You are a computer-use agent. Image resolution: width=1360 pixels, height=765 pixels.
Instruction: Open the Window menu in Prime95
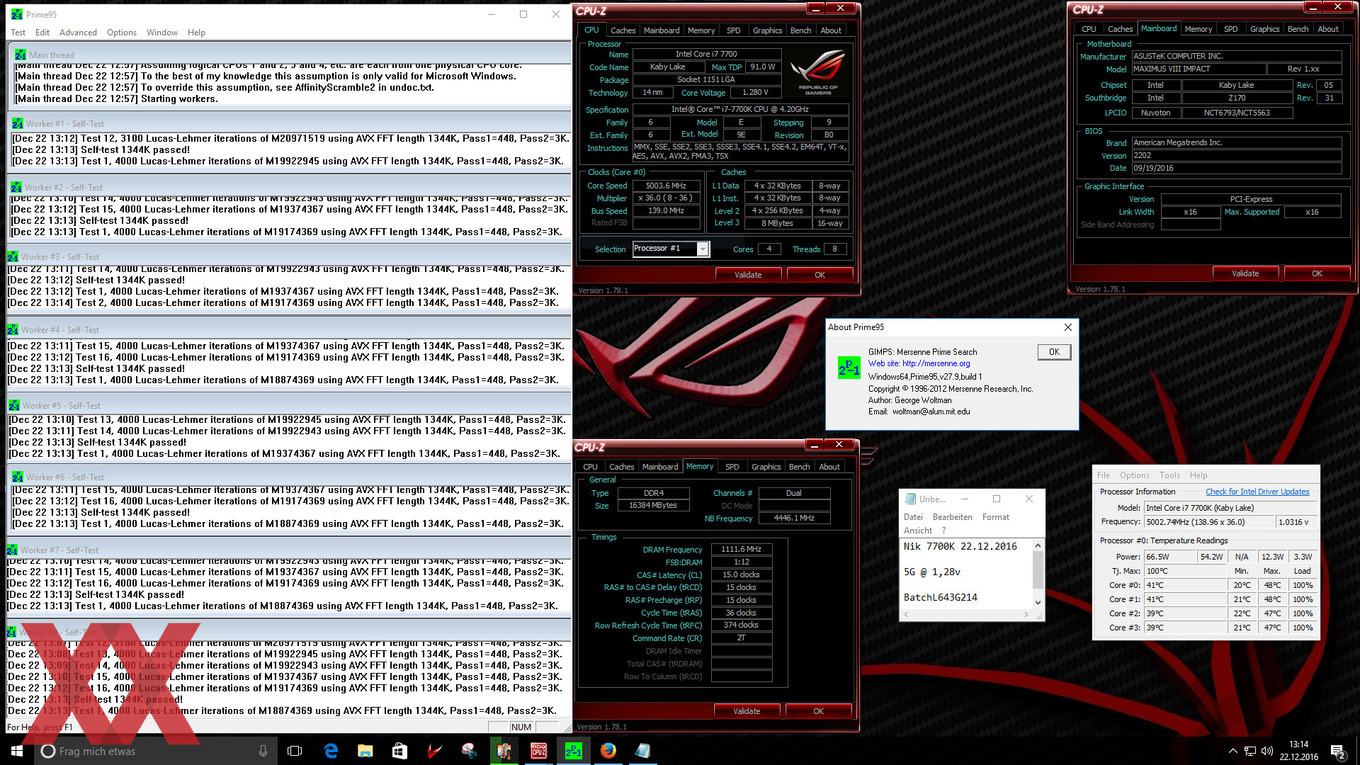[x=162, y=32]
